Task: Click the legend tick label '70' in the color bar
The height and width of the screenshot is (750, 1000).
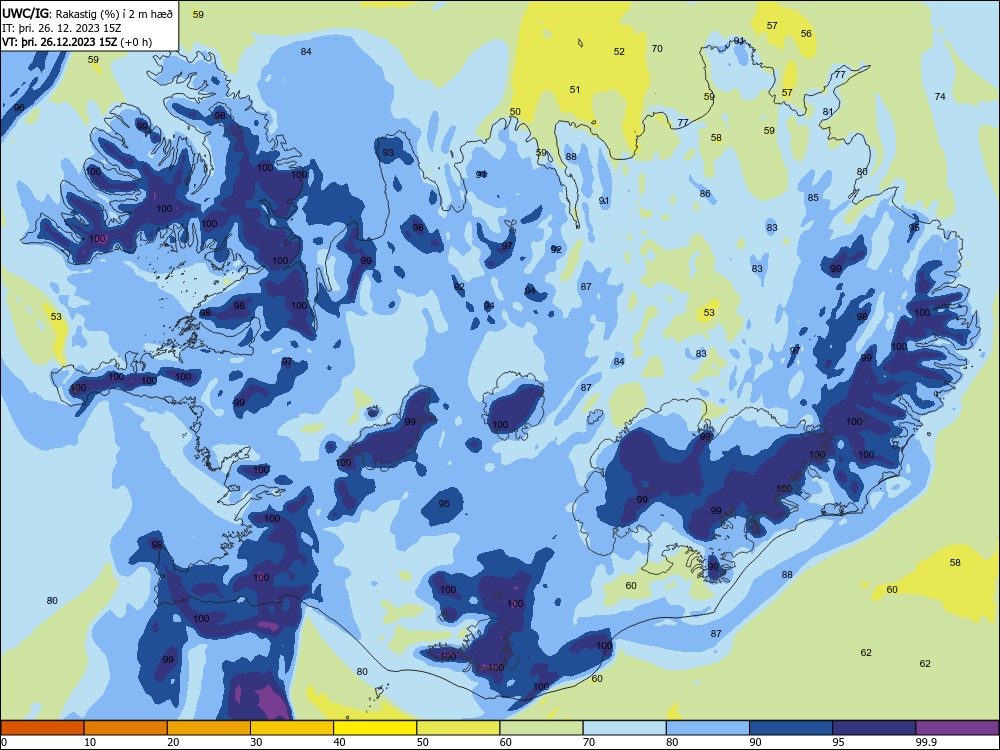Action: (x=589, y=742)
